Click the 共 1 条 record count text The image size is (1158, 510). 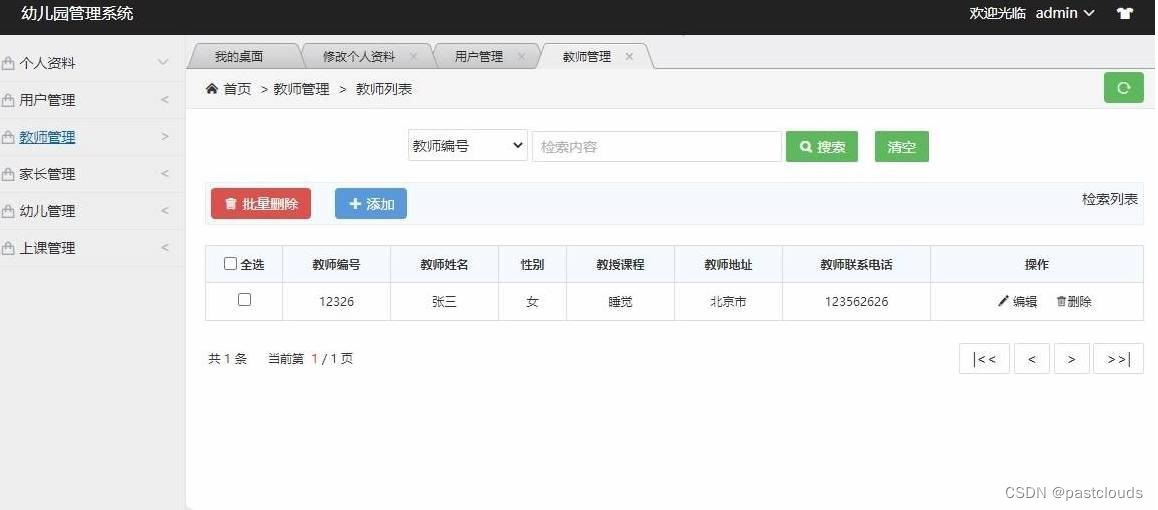pos(227,359)
